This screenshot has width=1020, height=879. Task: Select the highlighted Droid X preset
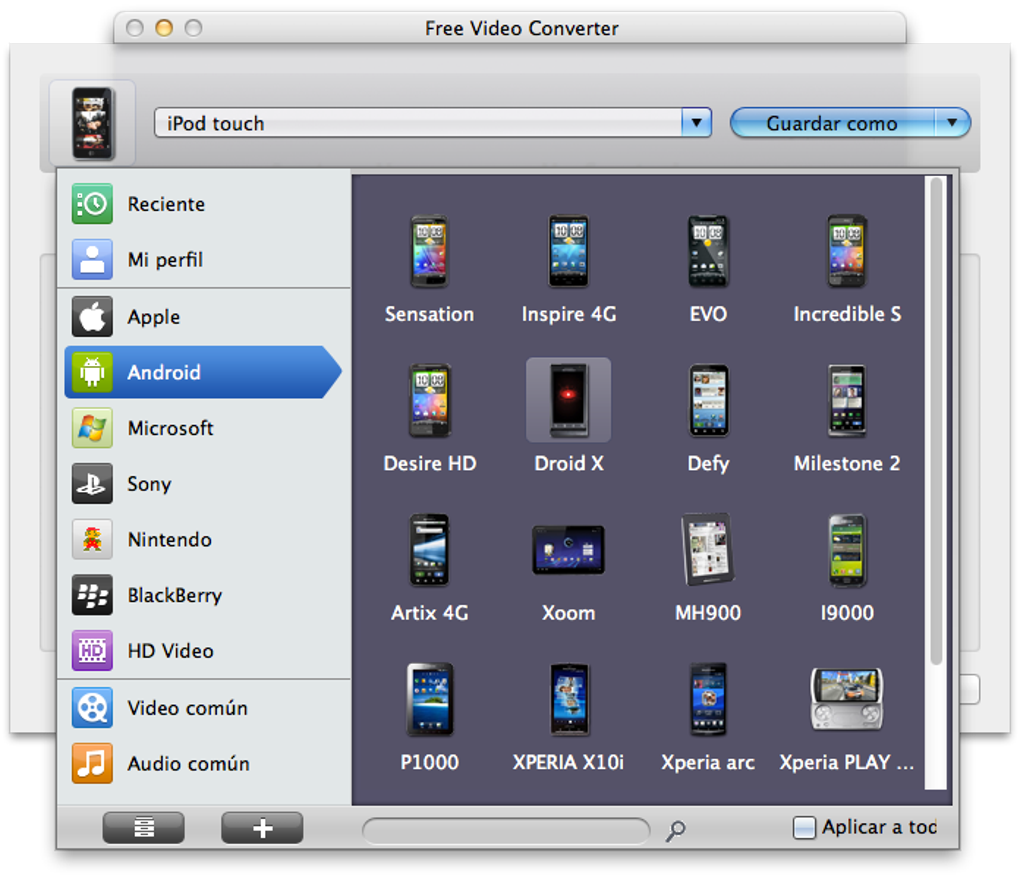click(569, 418)
